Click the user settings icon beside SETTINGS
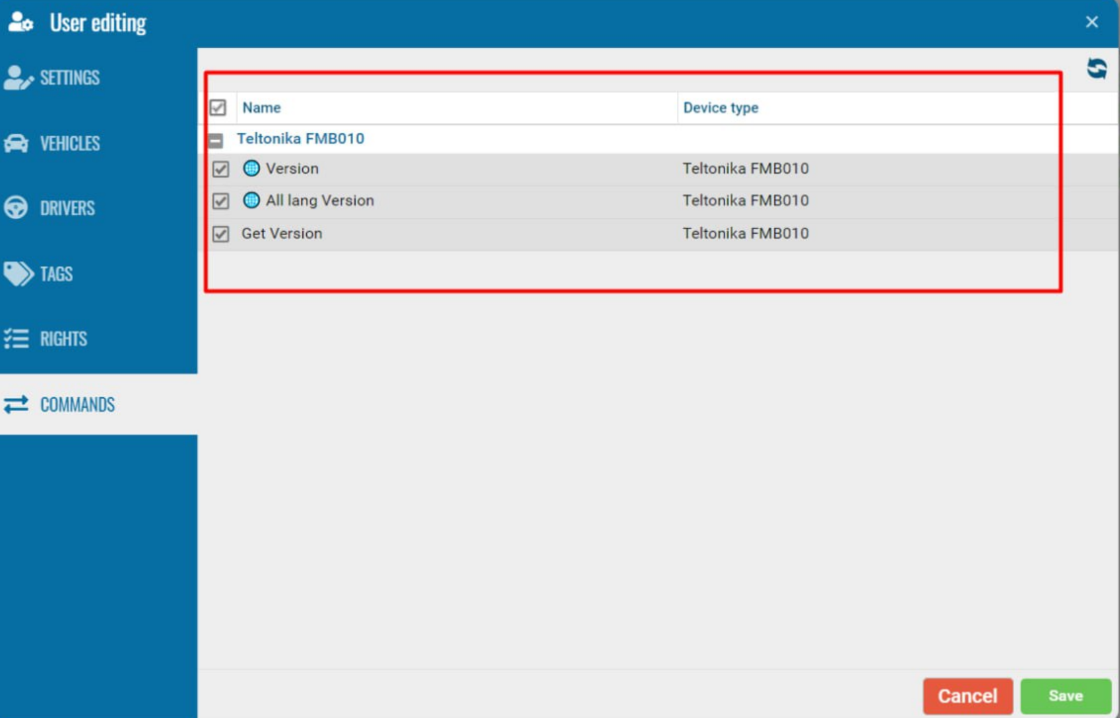This screenshot has height=718, width=1120. tap(18, 77)
